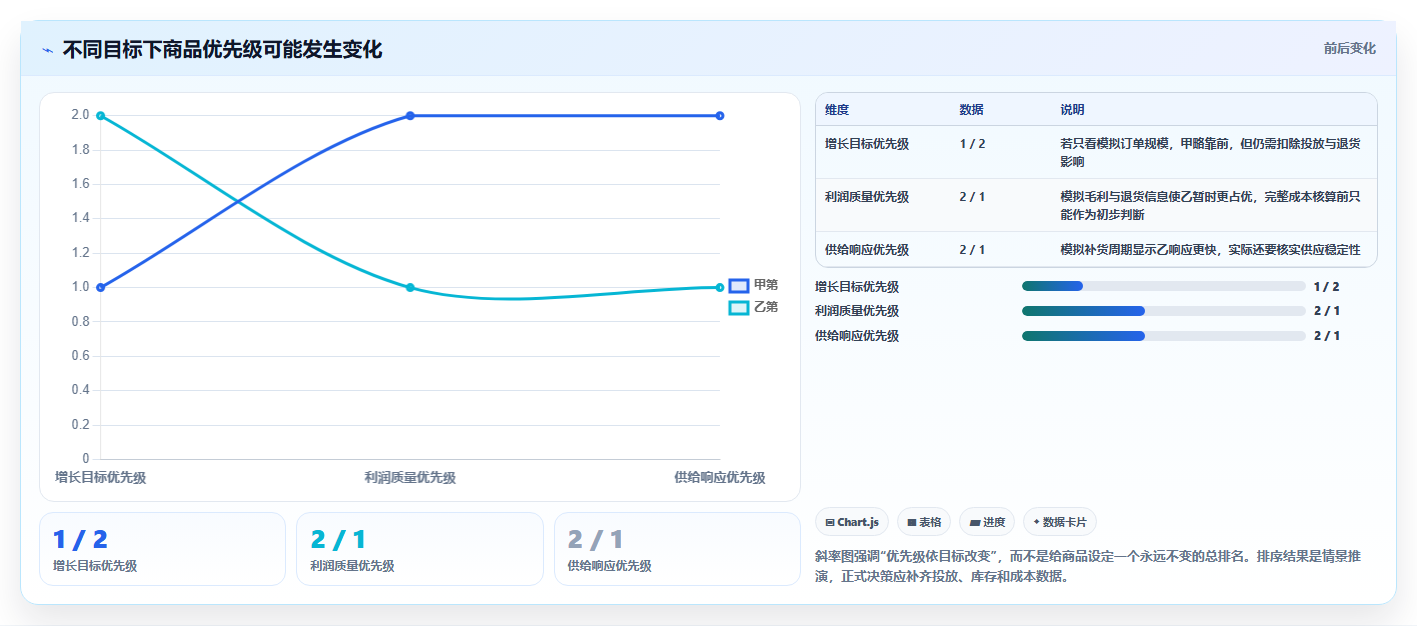The image size is (1417, 626).
Task: Click the page title 不同目标下商品优先级可能发生变化
Action: [222, 49]
